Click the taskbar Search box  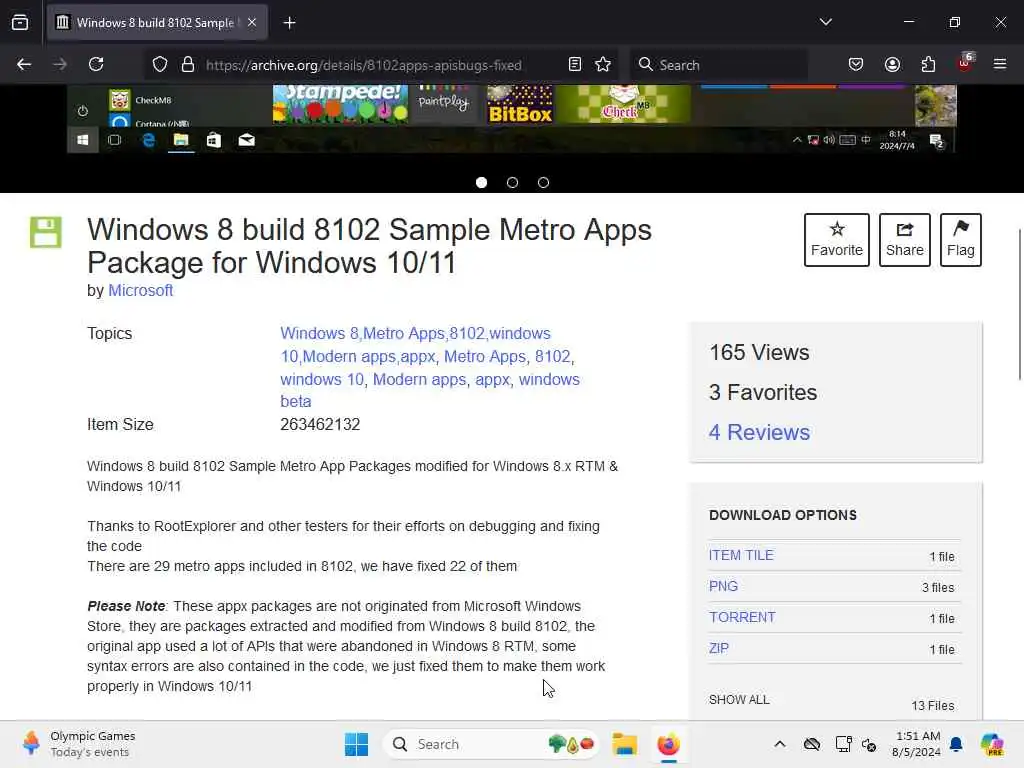point(491,744)
